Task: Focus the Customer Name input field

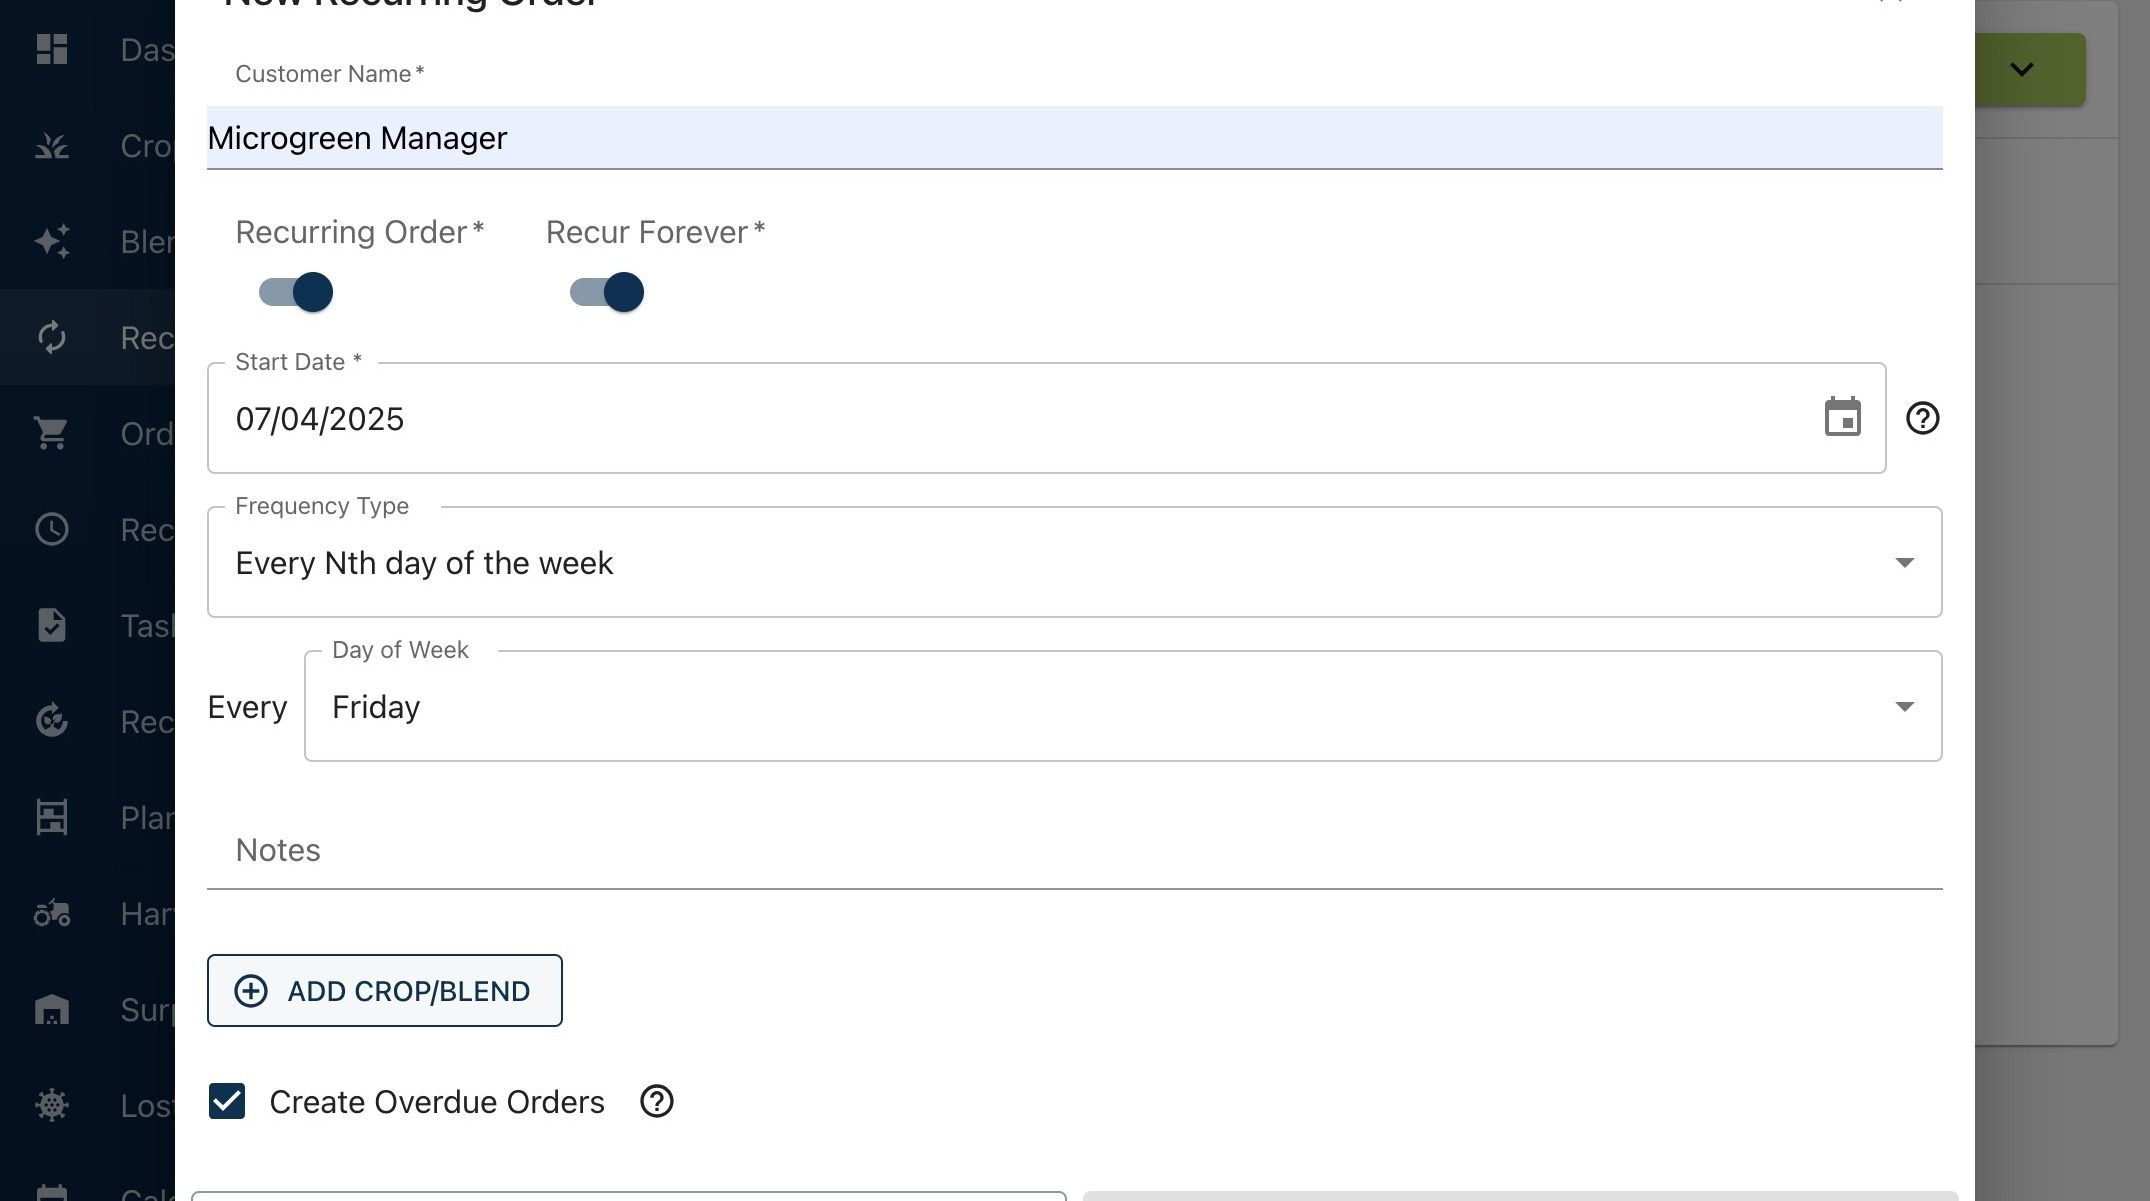Action: 1074,137
